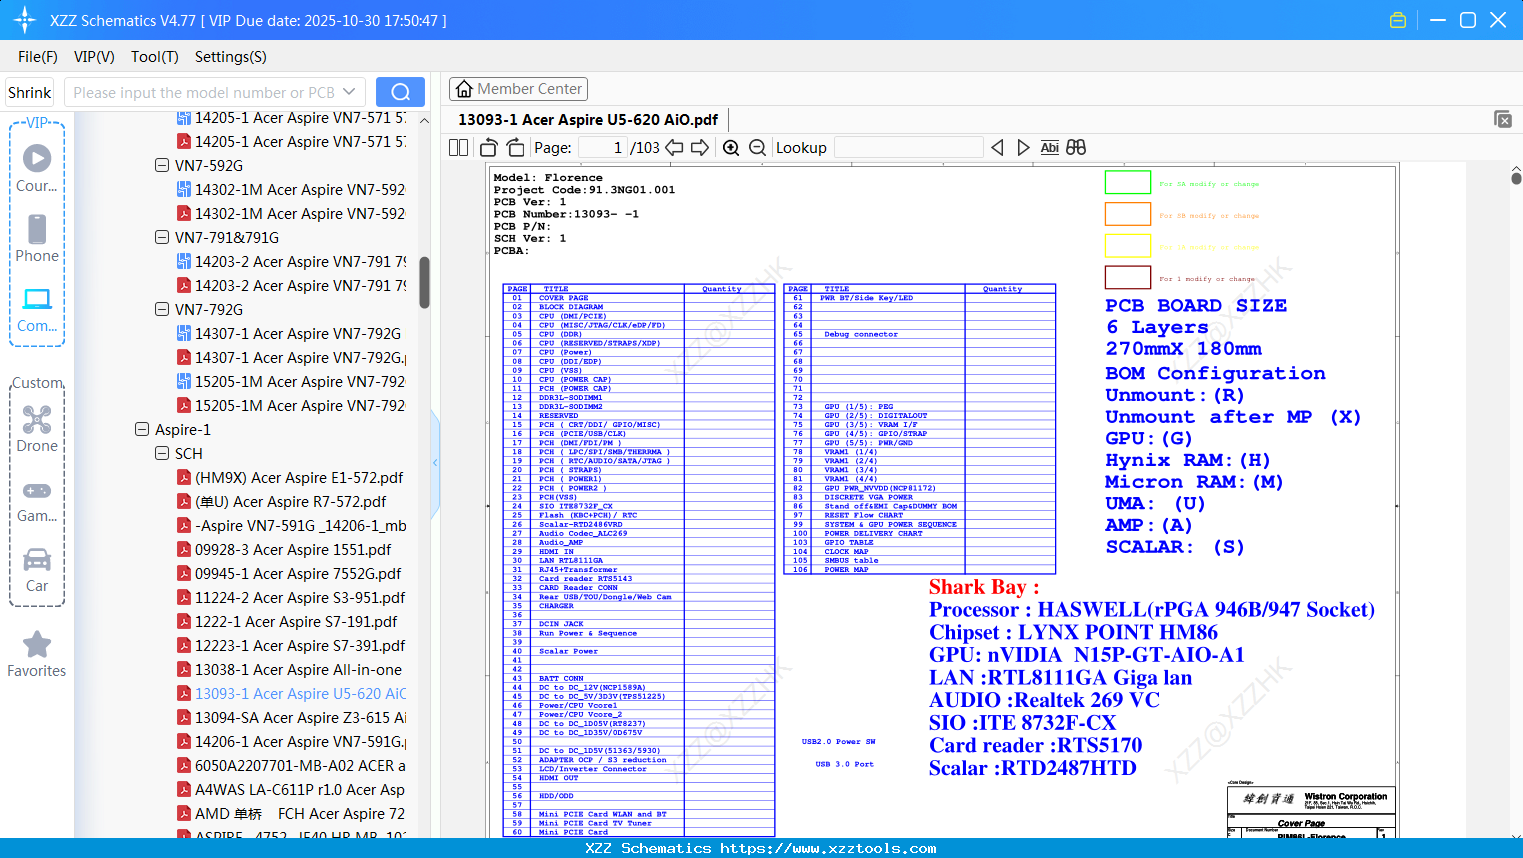
Task: Select the highlighted 13093-1 Acer Aspire U5-620 entry
Action: coord(300,693)
